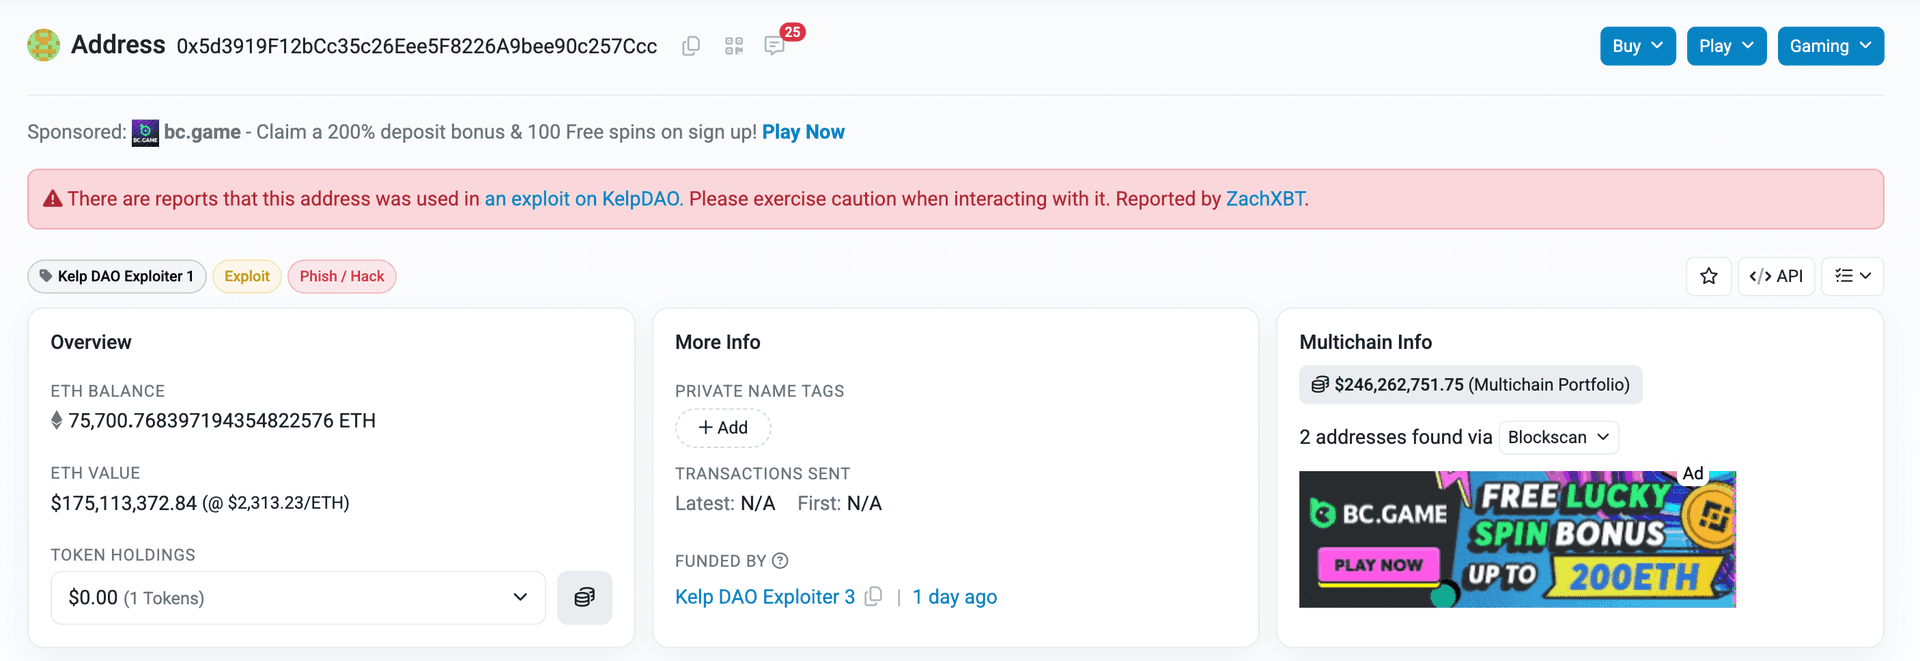Copy the address to clipboard
The height and width of the screenshot is (661, 1920).
[691, 46]
